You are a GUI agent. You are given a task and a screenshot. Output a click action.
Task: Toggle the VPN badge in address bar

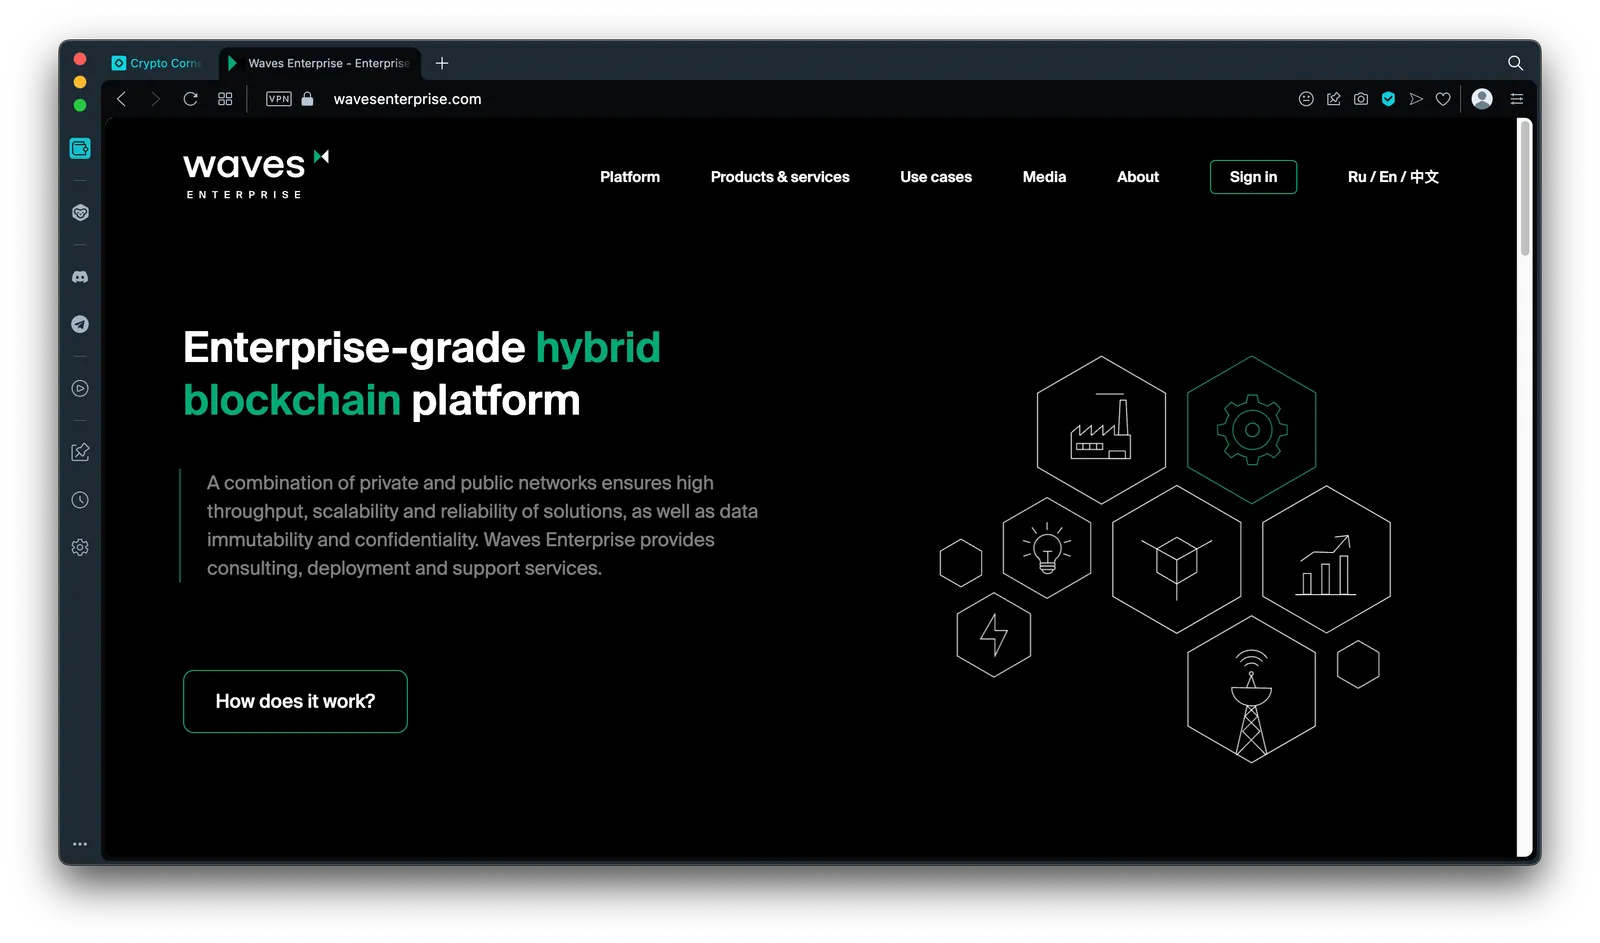point(279,99)
